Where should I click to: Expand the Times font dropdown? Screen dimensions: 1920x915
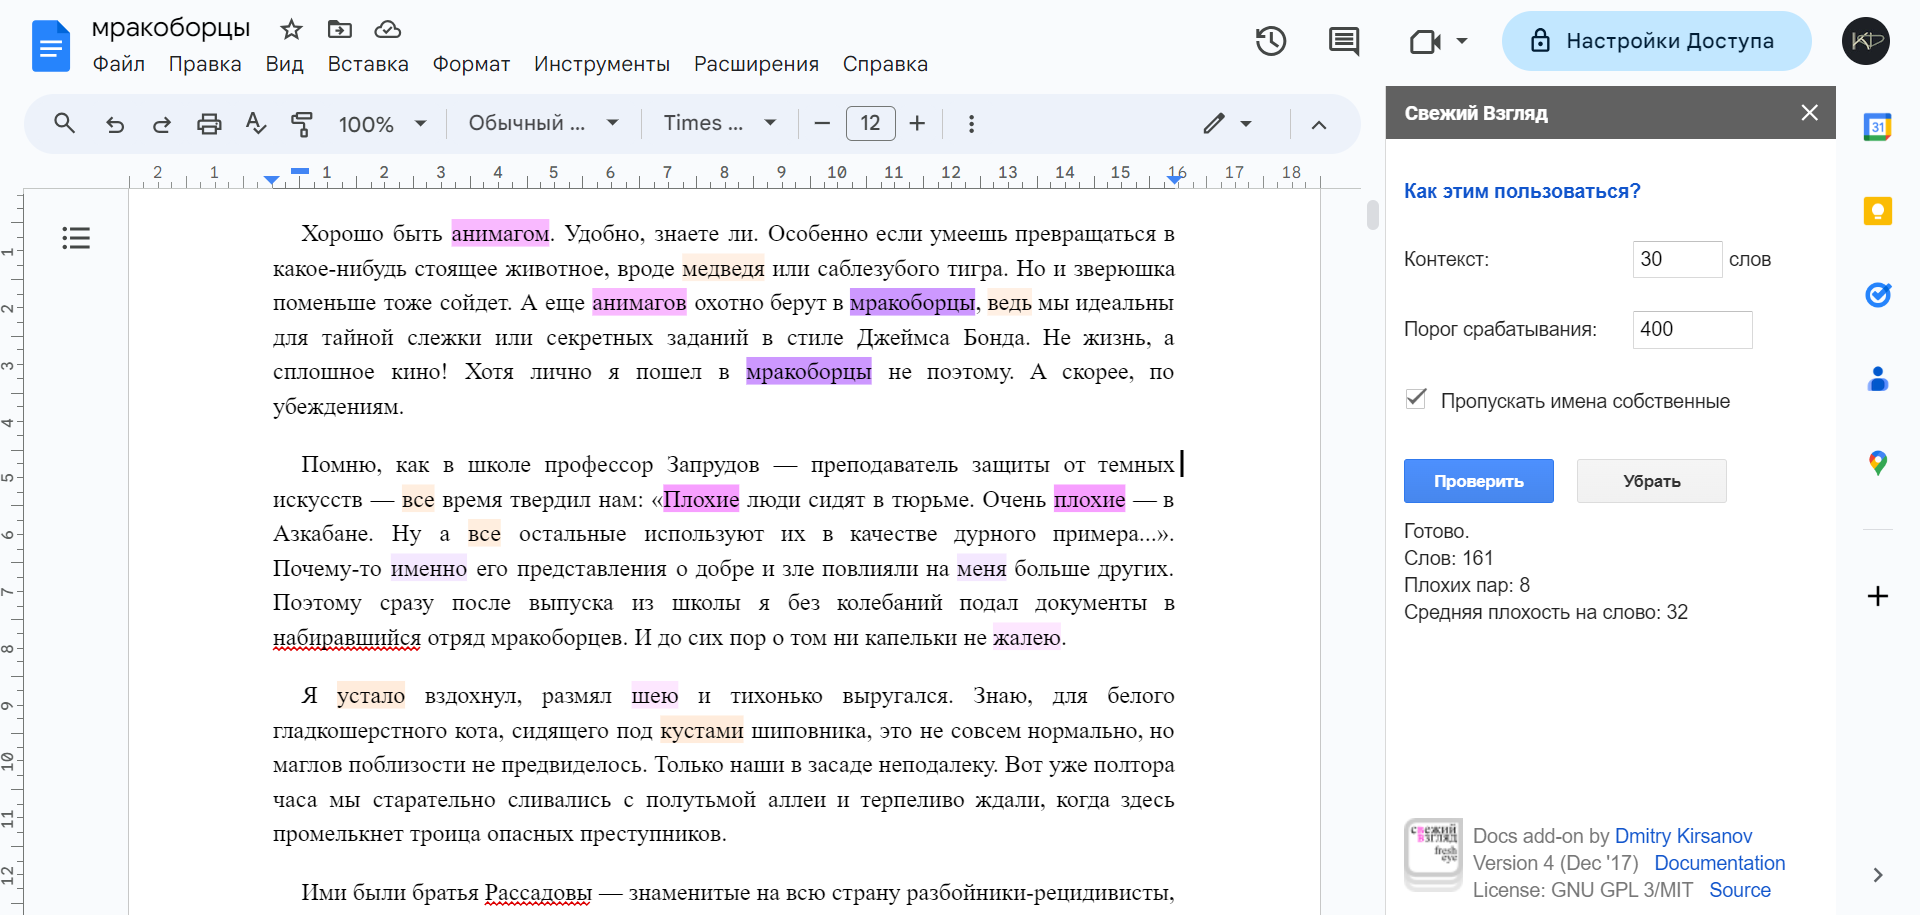pos(720,123)
